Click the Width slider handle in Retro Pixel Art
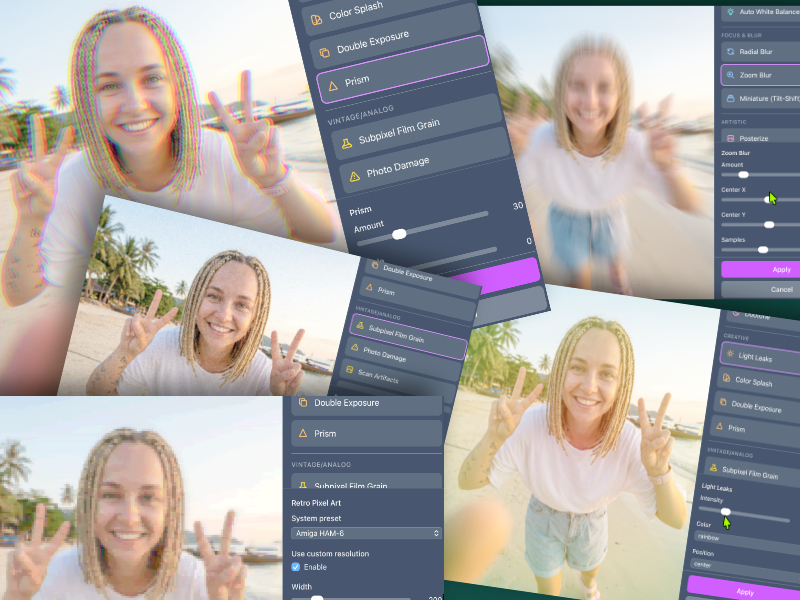The height and width of the screenshot is (600, 800). (x=317, y=598)
